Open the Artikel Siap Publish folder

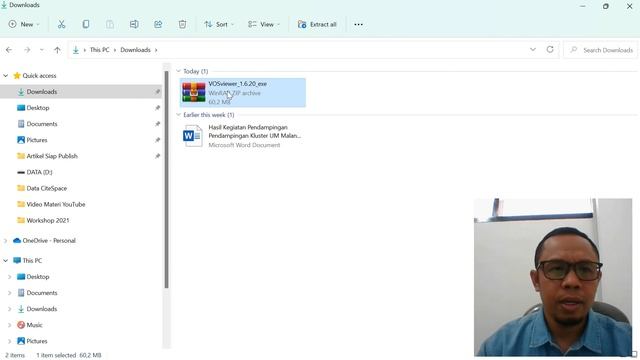(x=52, y=156)
